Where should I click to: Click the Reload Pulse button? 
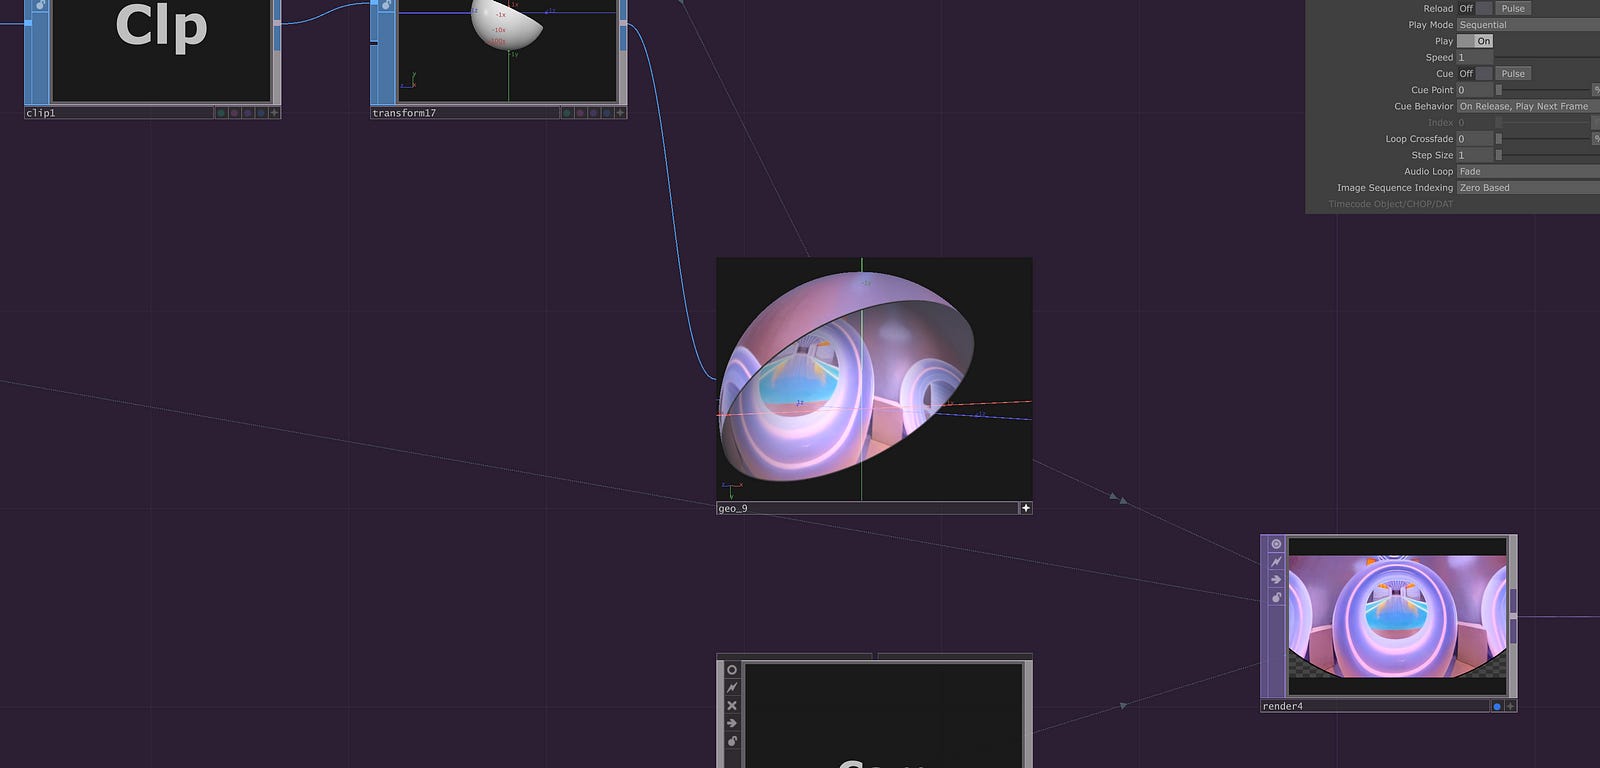pyautogui.click(x=1513, y=8)
